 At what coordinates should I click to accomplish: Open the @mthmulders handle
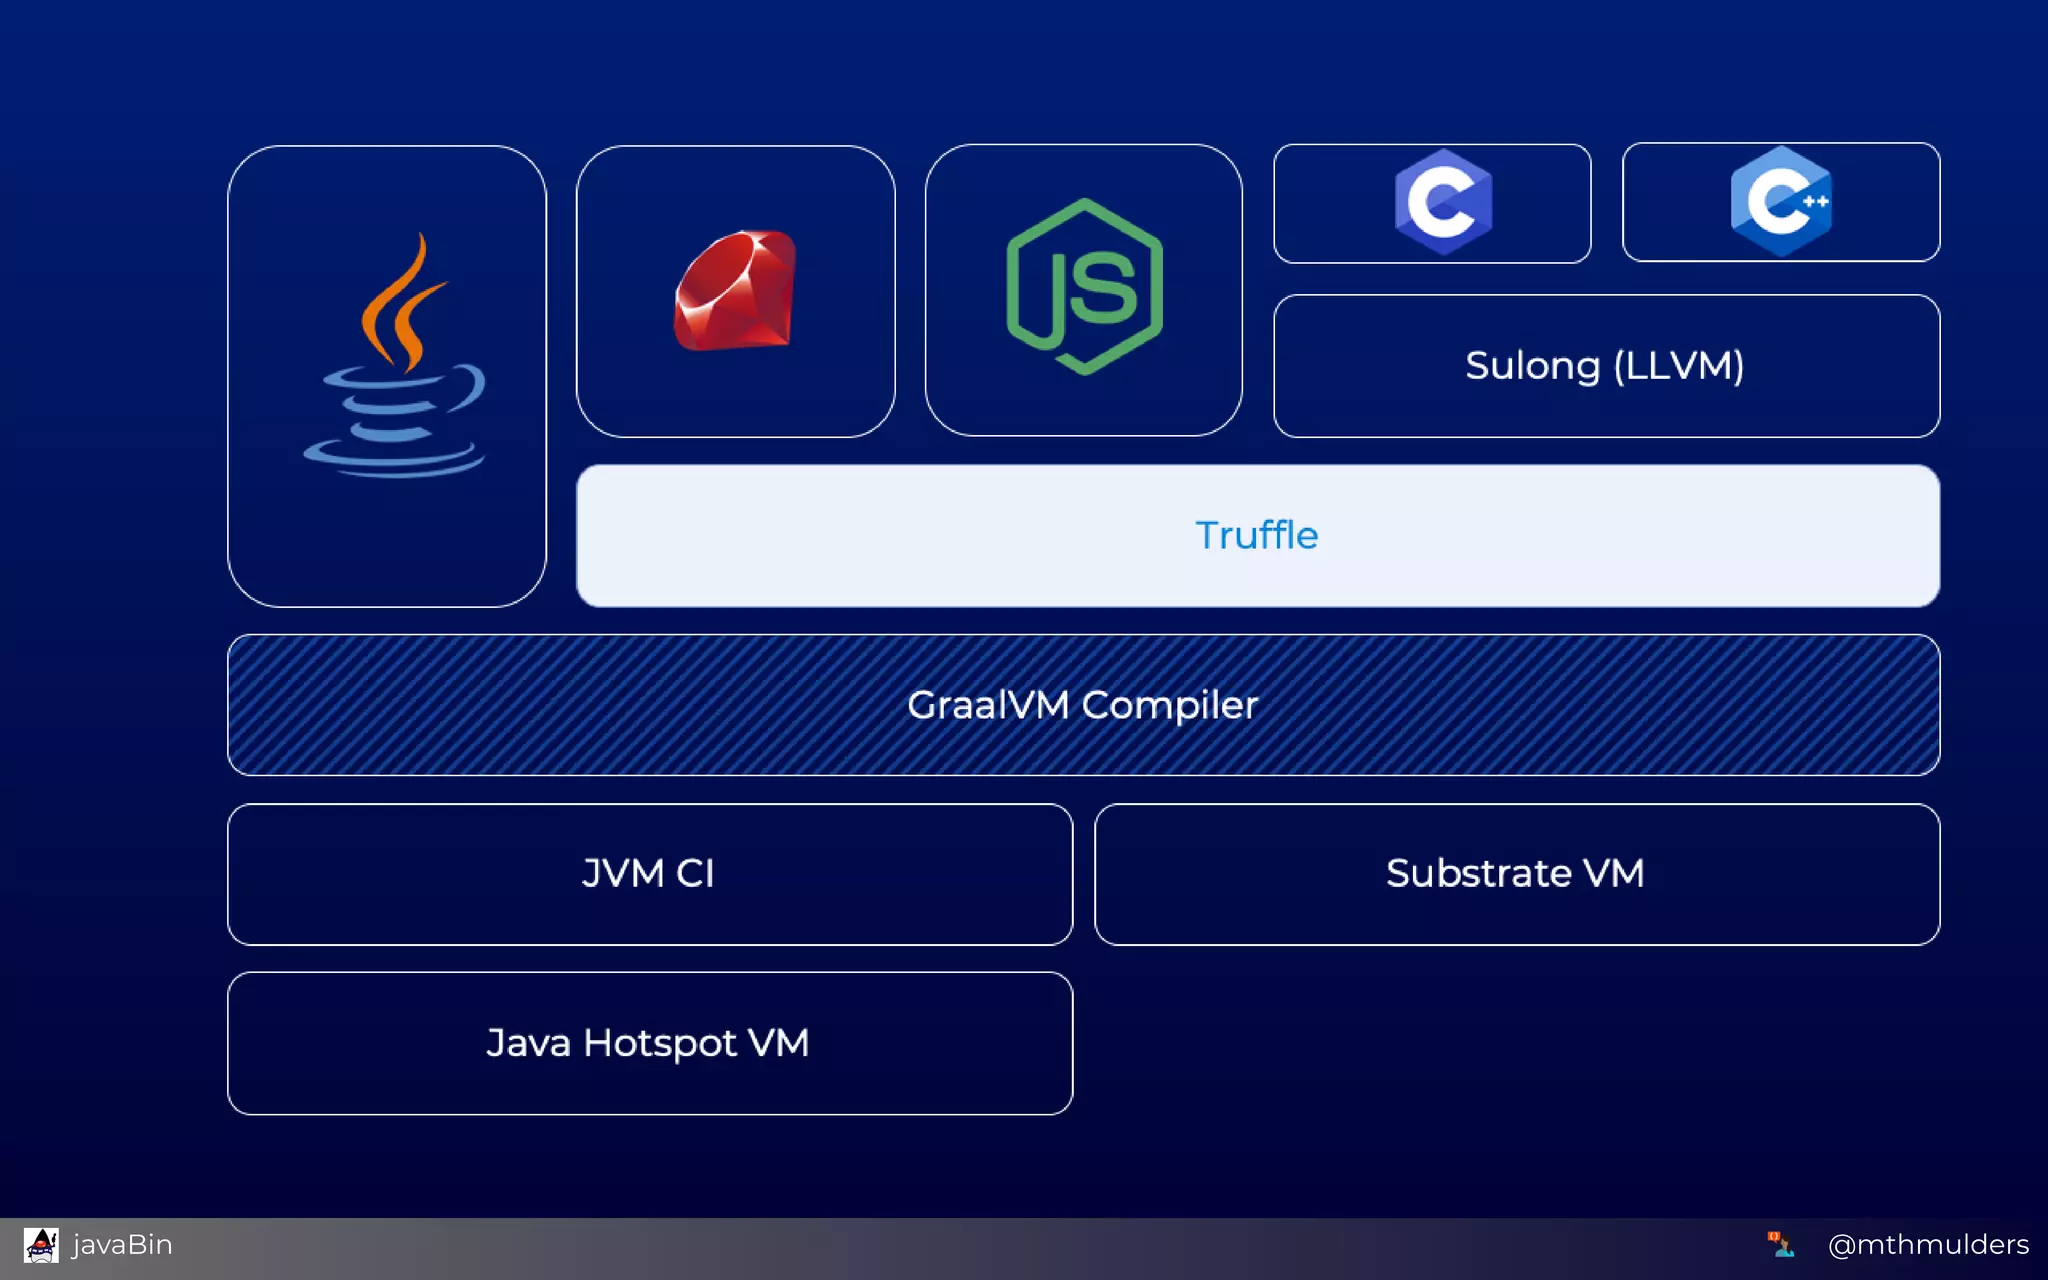[x=1927, y=1245]
